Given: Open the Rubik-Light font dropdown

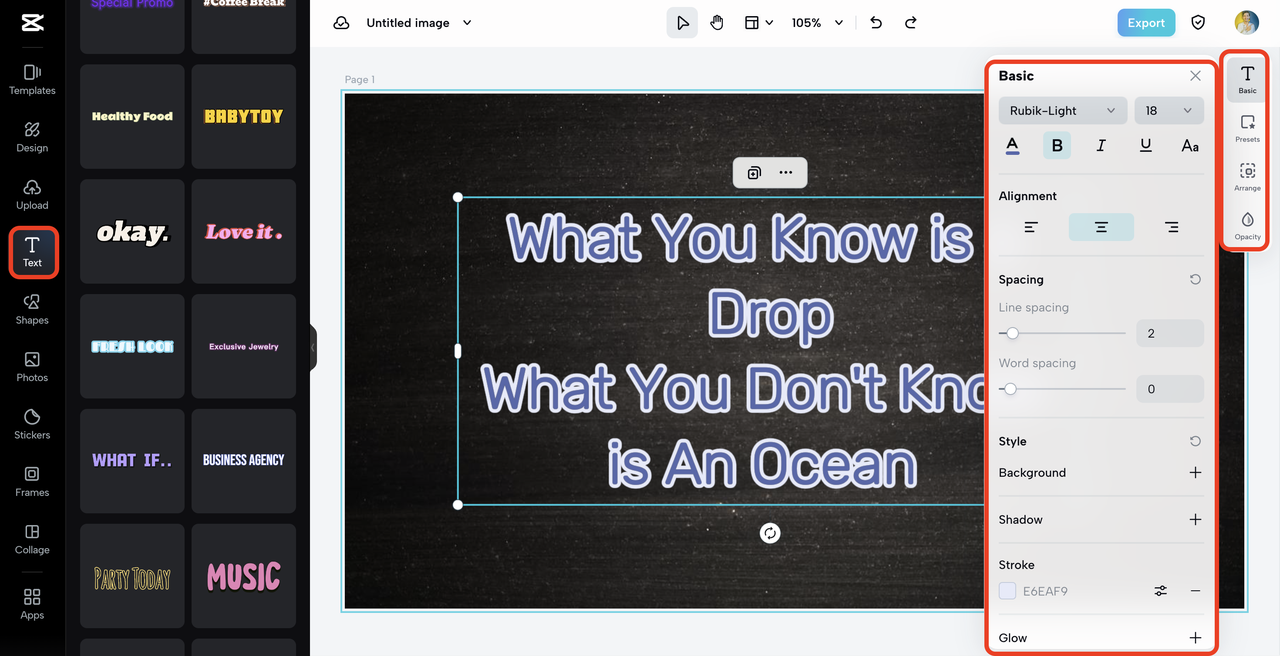Looking at the screenshot, I should pyautogui.click(x=1062, y=111).
